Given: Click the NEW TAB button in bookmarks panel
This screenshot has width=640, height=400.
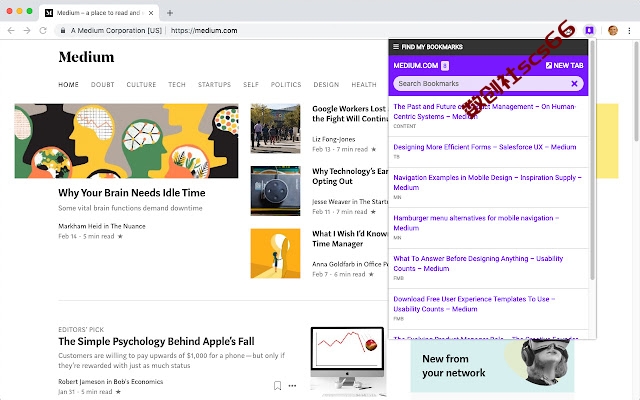Looking at the screenshot, I should pos(564,65).
